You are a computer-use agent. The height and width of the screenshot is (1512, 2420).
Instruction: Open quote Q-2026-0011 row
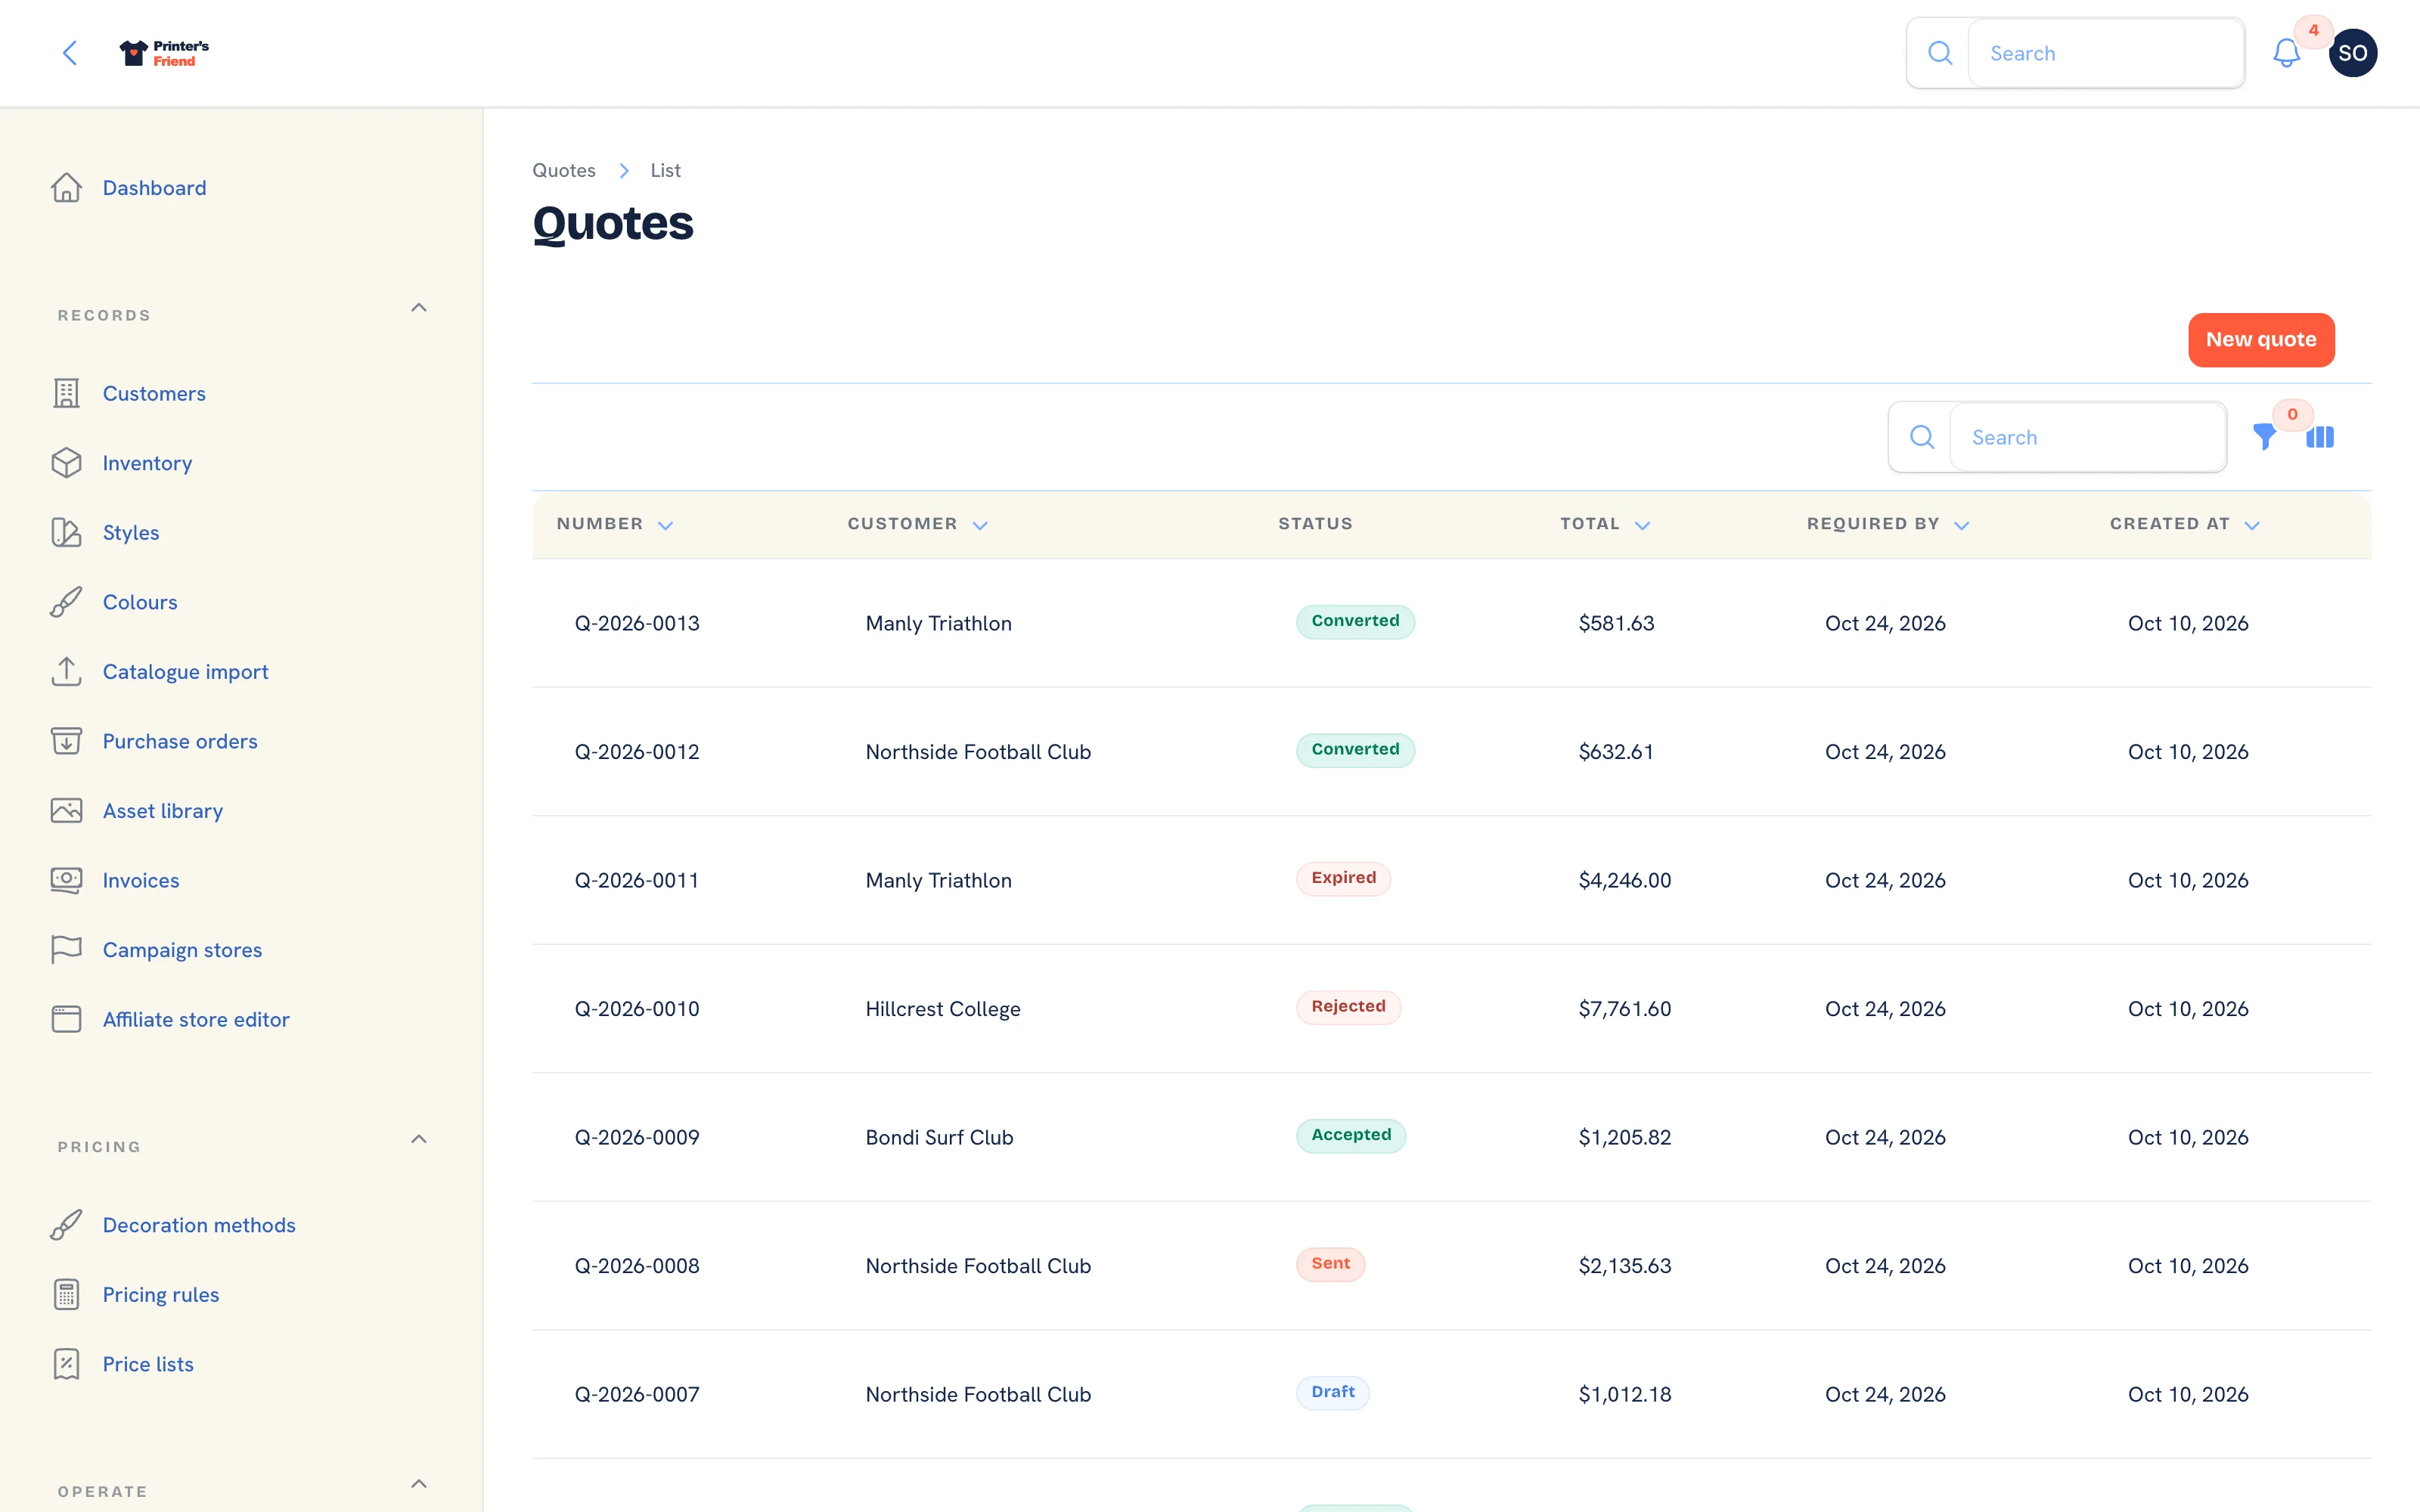coord(1451,880)
